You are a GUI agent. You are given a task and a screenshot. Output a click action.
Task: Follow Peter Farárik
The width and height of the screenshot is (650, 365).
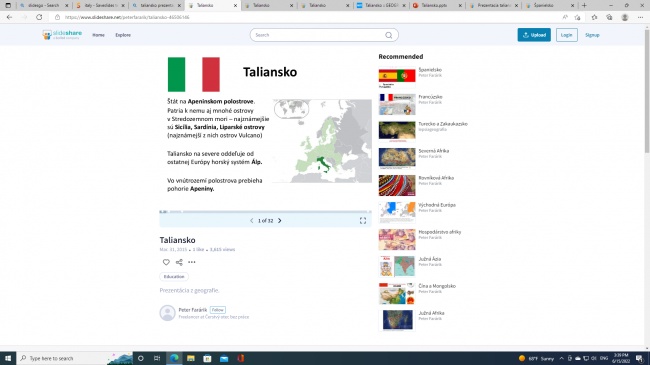click(218, 310)
